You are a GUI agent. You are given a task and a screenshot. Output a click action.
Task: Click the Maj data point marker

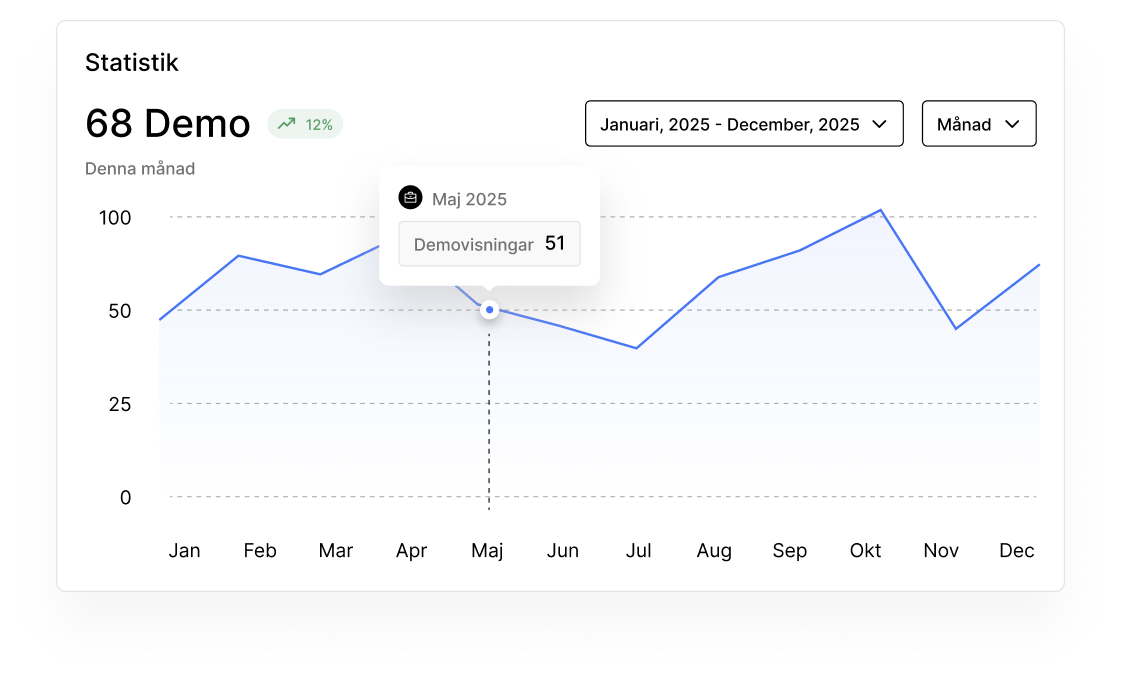click(489, 310)
